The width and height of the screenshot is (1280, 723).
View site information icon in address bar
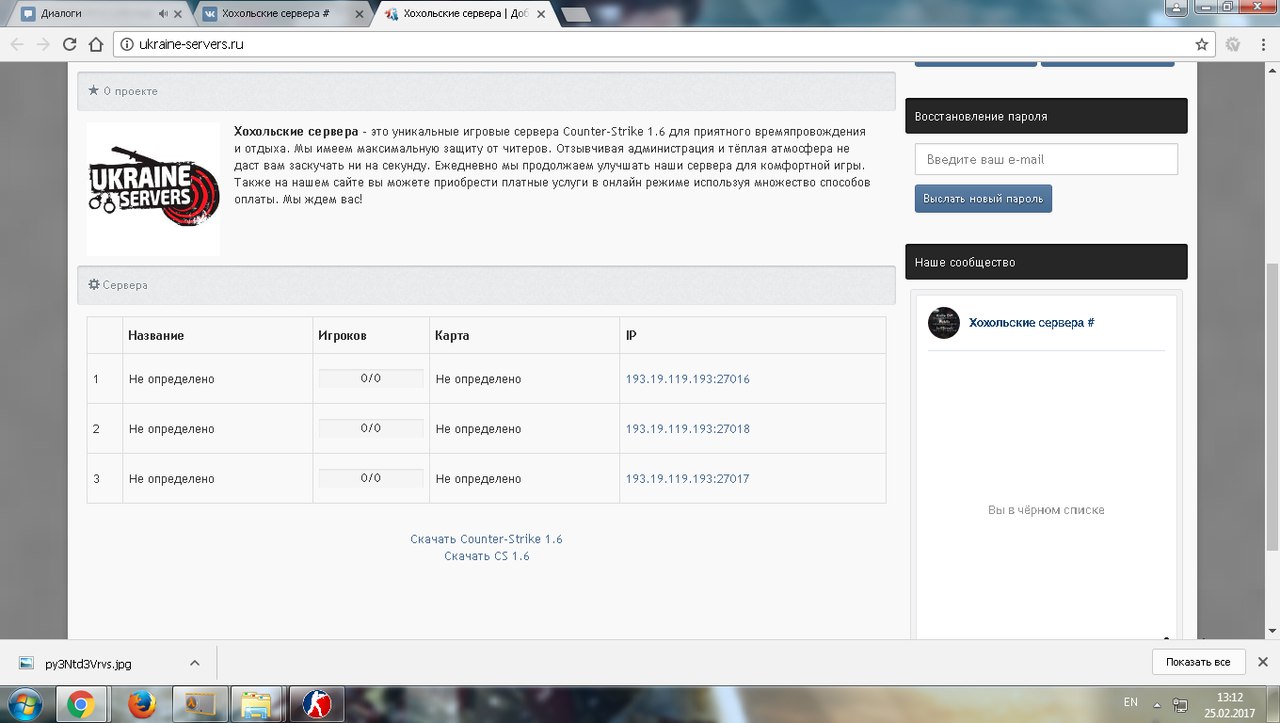[x=127, y=44]
